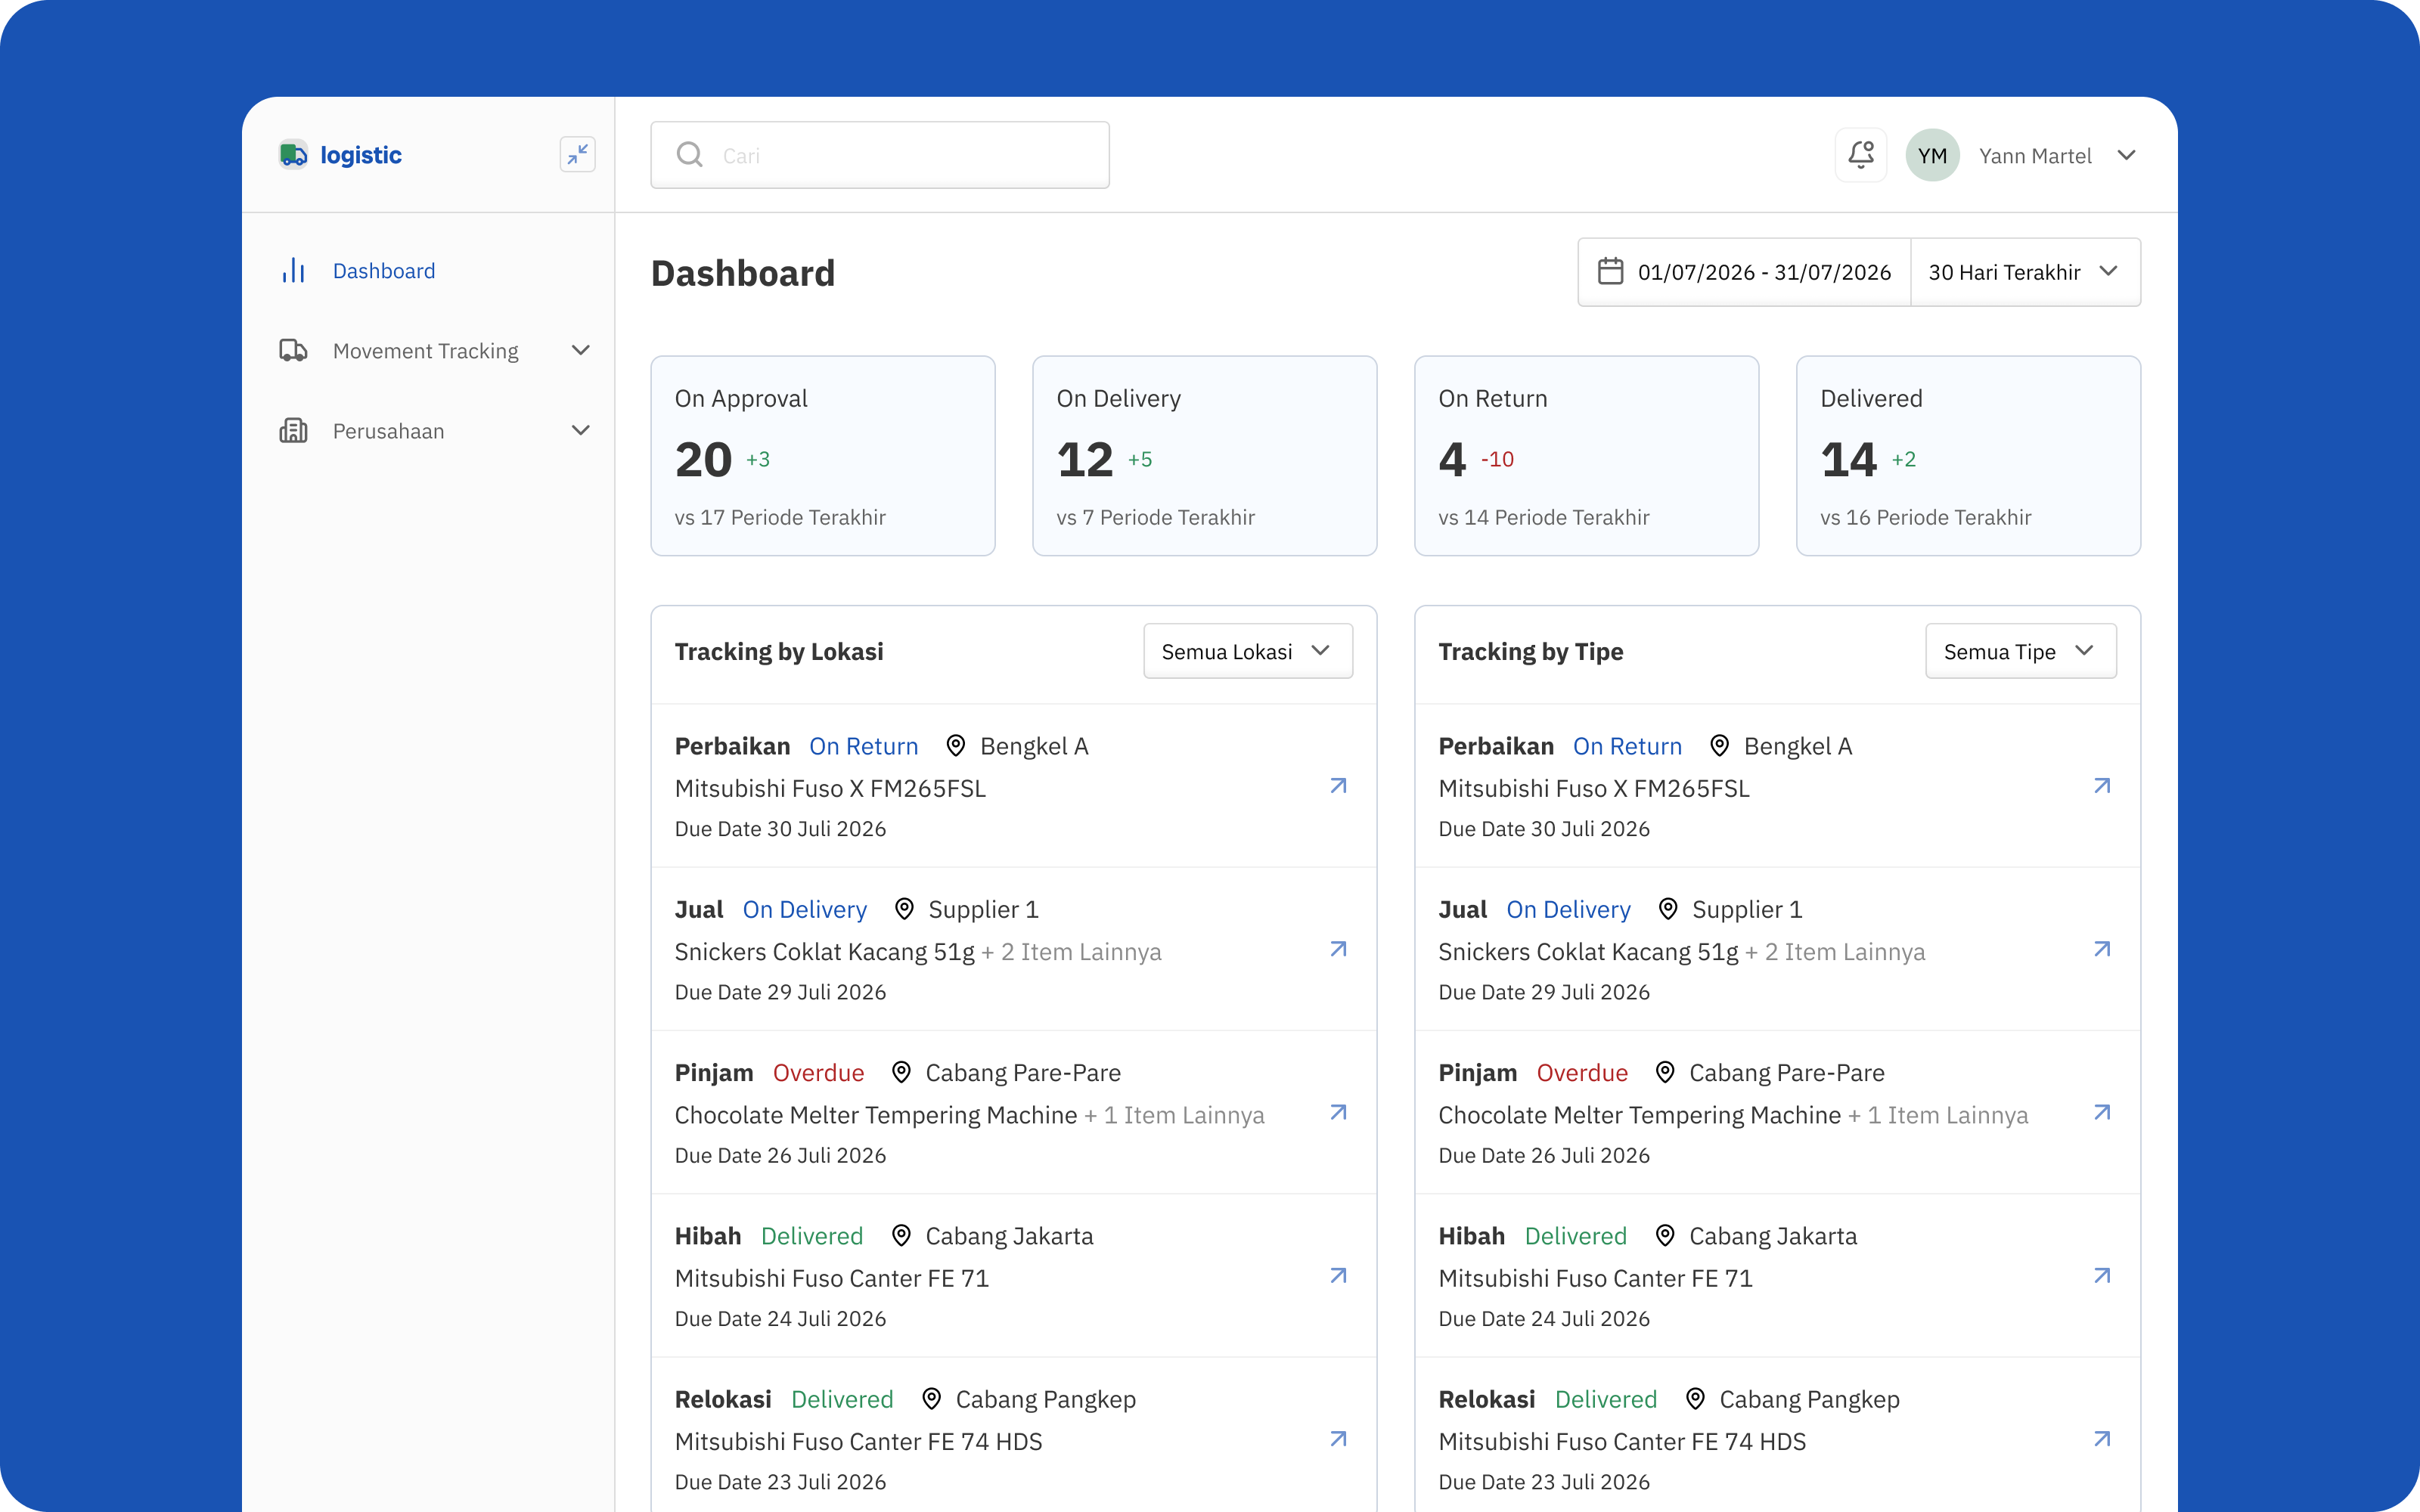Click the Movement Tracking truck icon
Viewport: 2420px width, 1512px height.
(293, 351)
